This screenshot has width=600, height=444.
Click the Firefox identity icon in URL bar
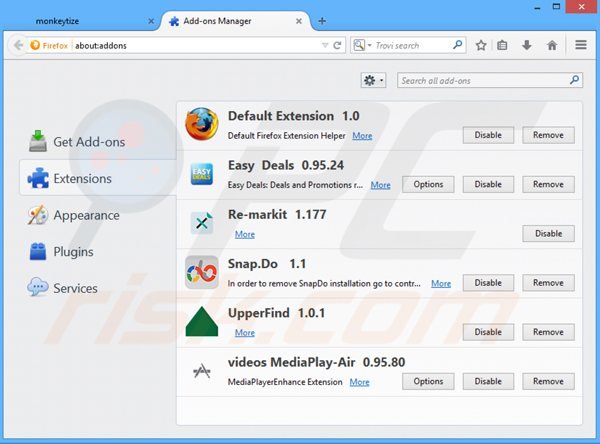point(35,45)
